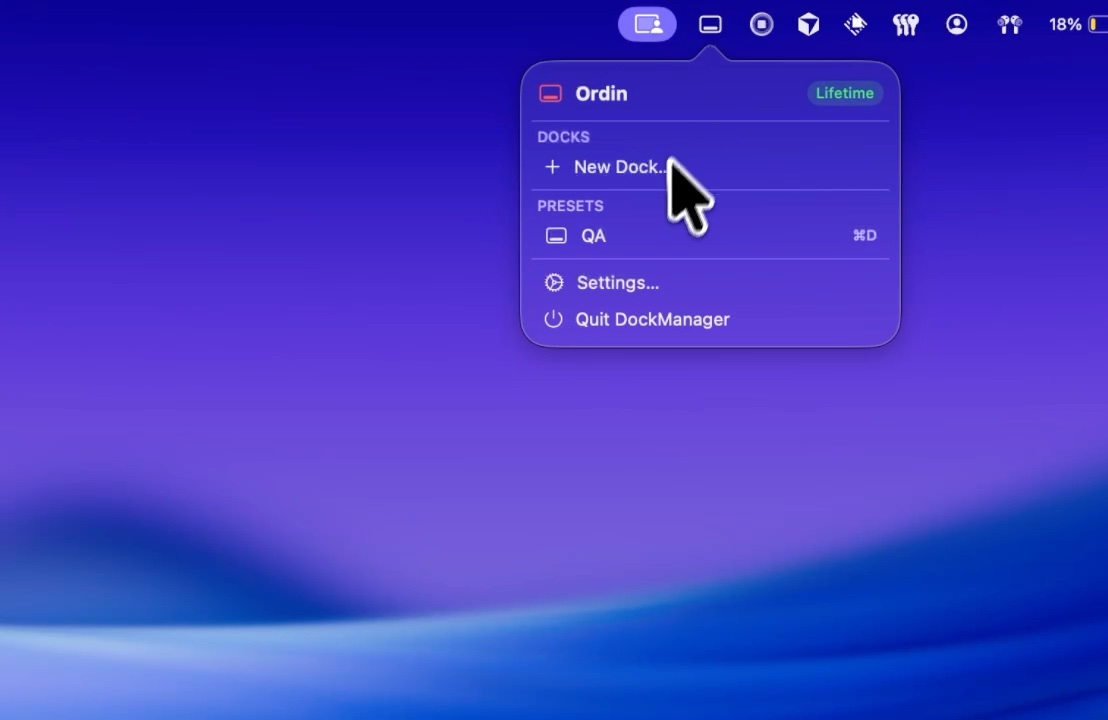
Task: Click the Settings gear icon
Action: (554, 283)
